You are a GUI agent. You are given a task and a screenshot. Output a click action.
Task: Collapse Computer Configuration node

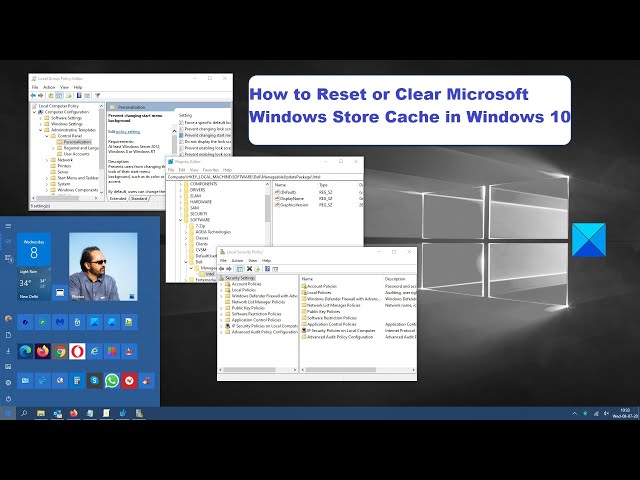35,112
